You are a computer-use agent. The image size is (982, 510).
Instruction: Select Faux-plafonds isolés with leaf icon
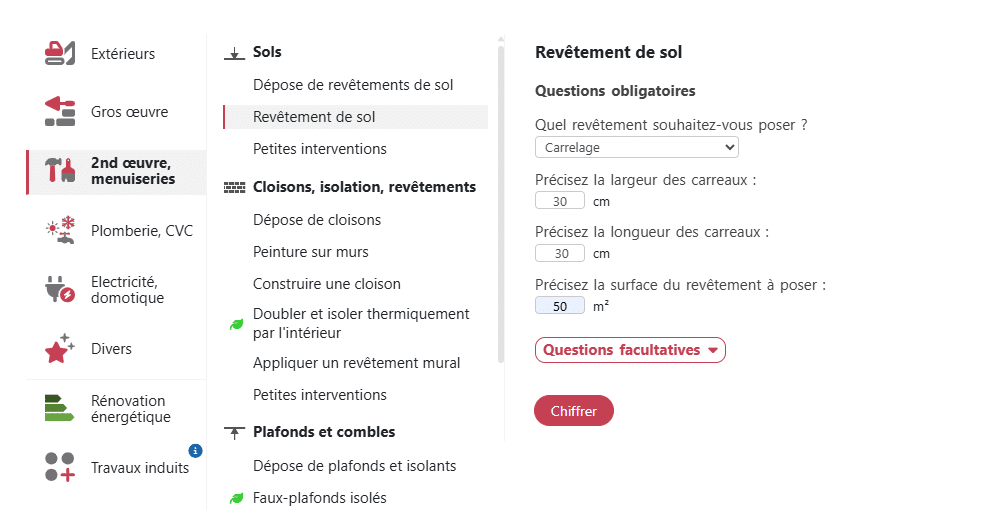pos(320,498)
